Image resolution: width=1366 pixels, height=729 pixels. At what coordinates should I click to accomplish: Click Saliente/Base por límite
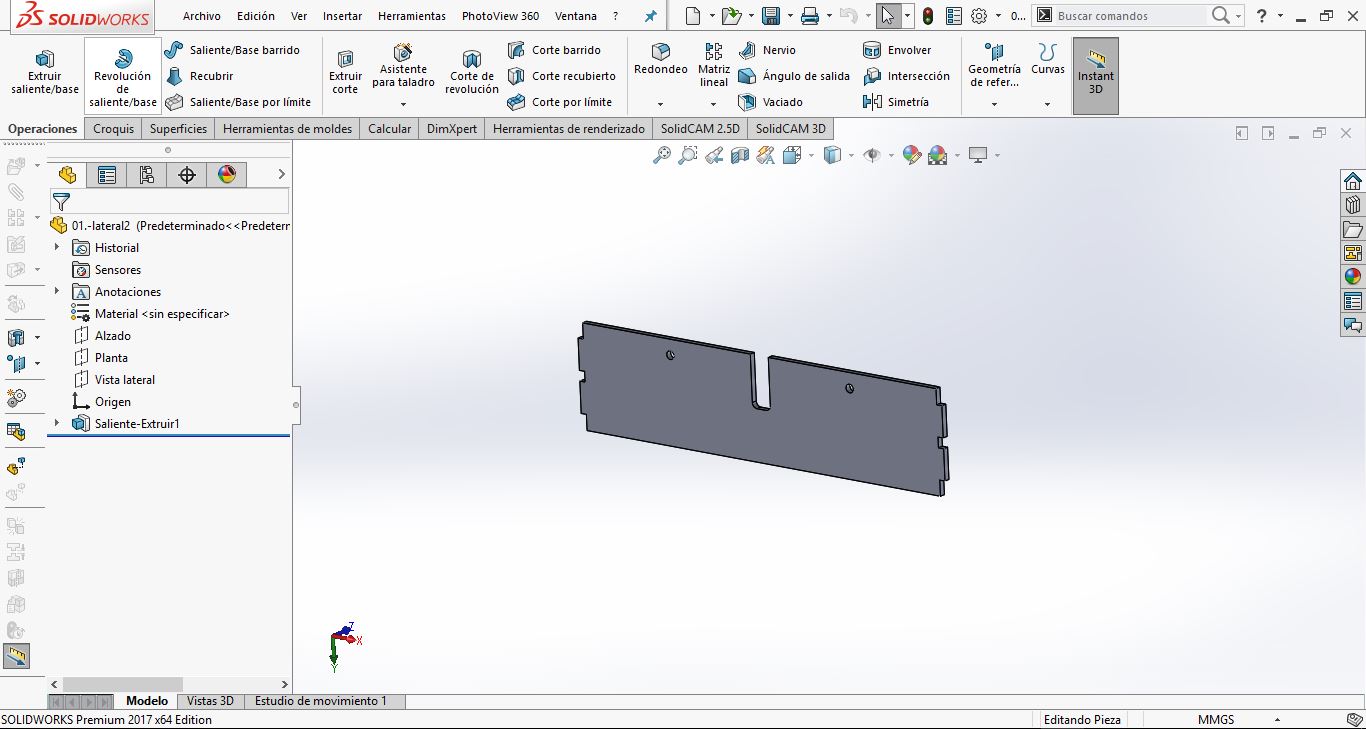(x=238, y=102)
